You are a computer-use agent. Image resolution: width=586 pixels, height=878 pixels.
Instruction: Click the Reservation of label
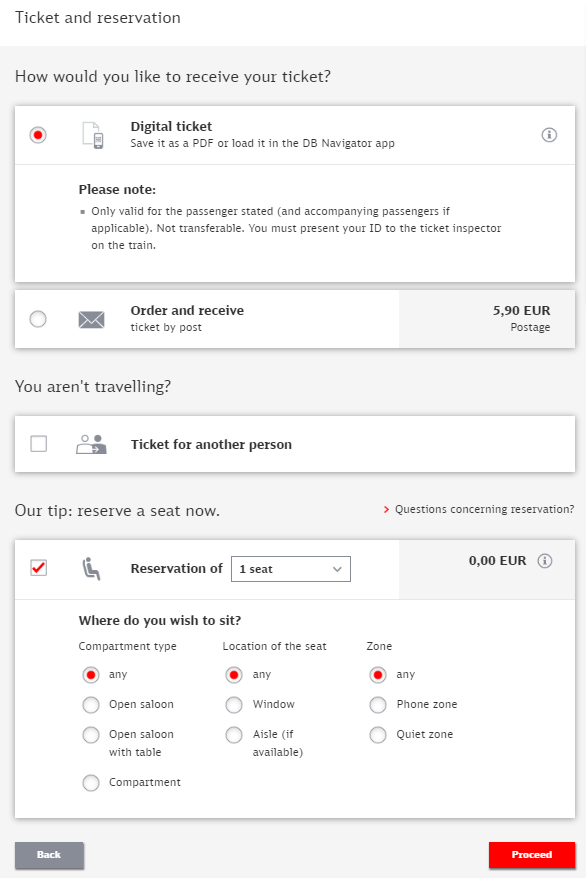176,568
